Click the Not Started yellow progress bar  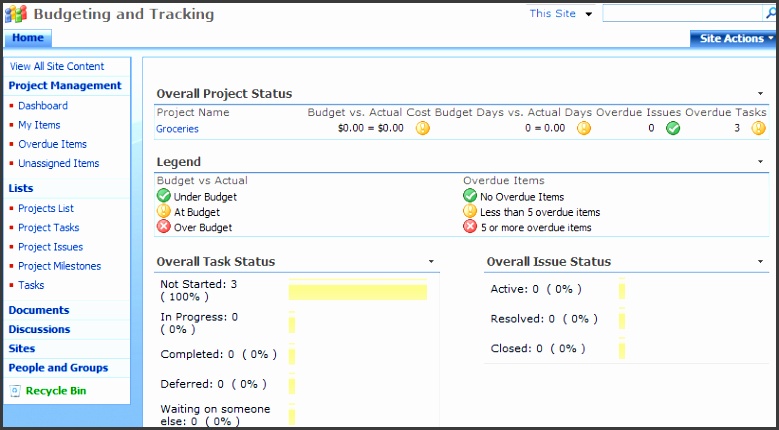pos(357,291)
